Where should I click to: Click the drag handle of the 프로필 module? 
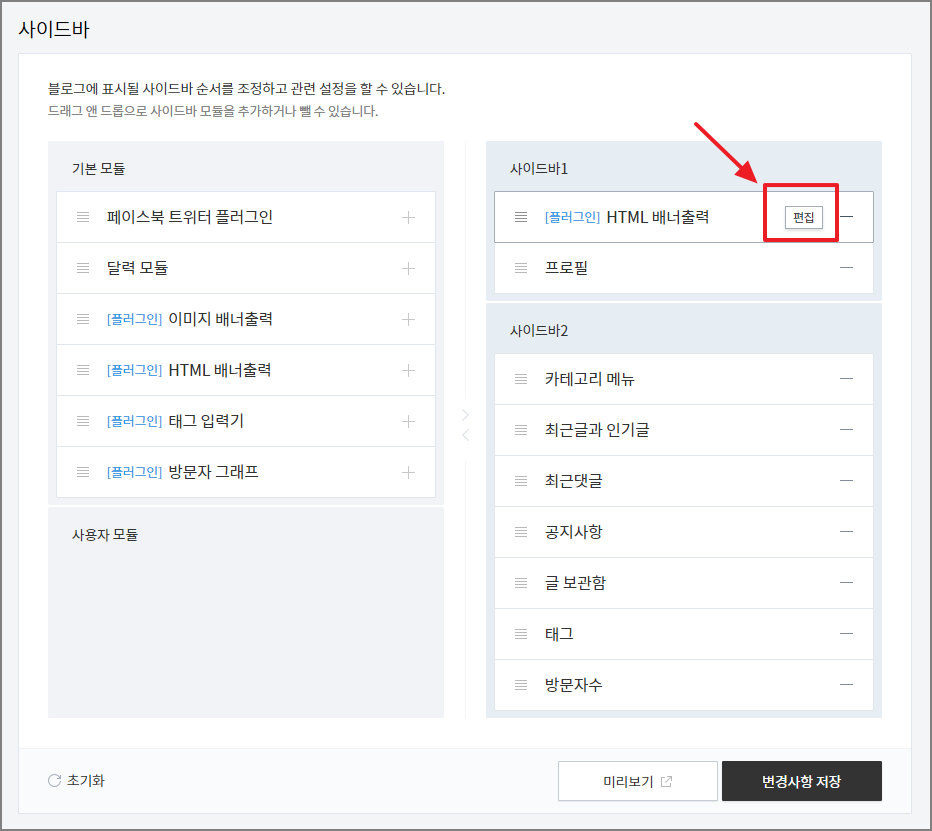coord(520,267)
